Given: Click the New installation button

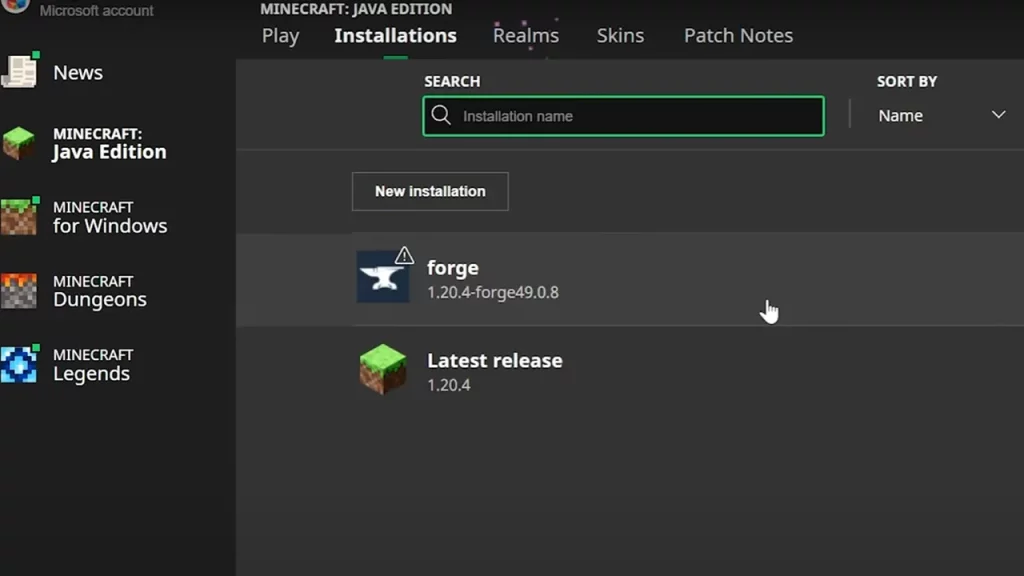Looking at the screenshot, I should 430,191.
